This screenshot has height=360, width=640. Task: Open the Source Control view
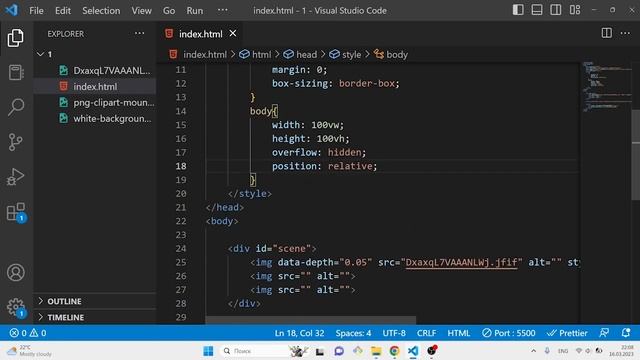(16, 142)
